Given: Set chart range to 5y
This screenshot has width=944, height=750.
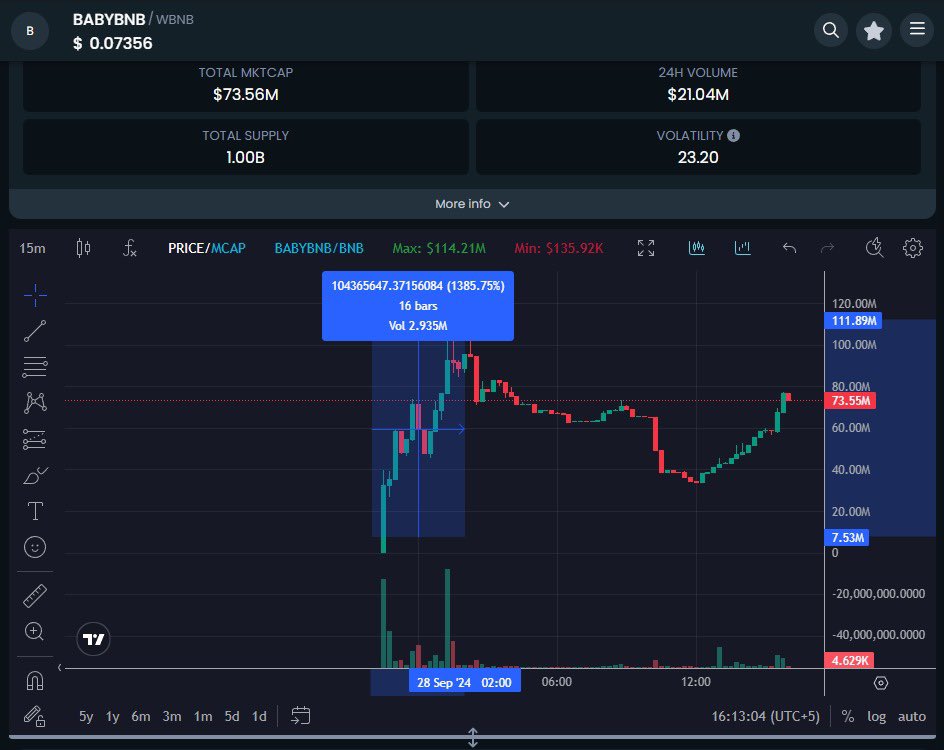Looking at the screenshot, I should pyautogui.click(x=86, y=716).
